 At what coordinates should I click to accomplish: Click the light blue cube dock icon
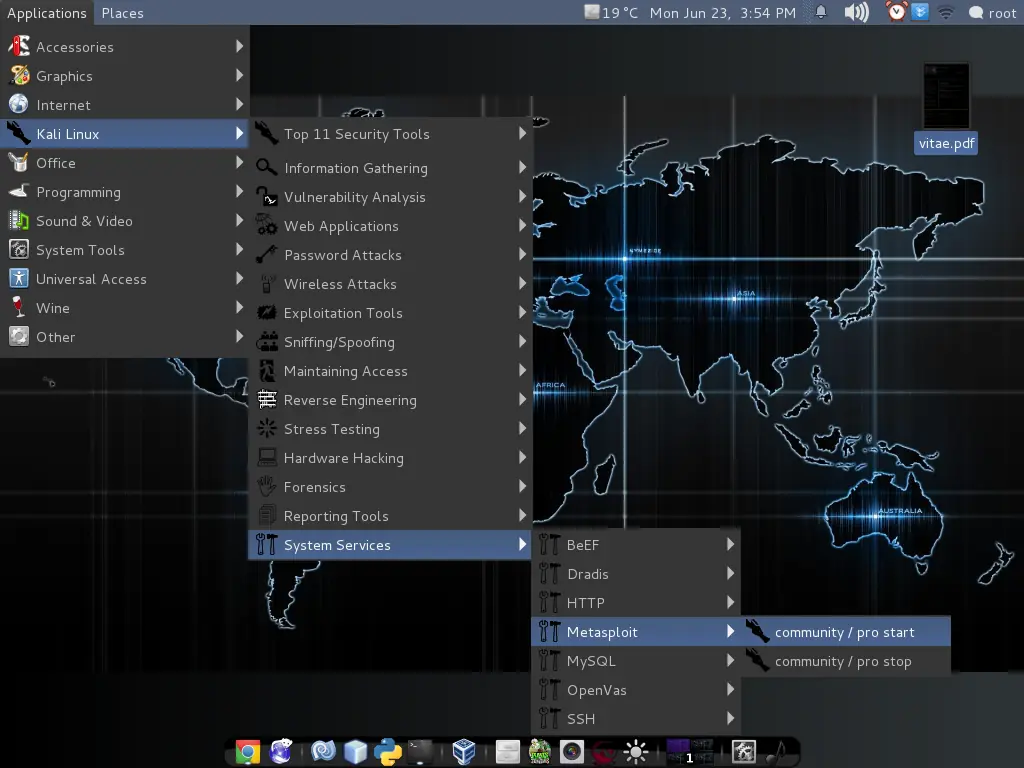[355, 752]
